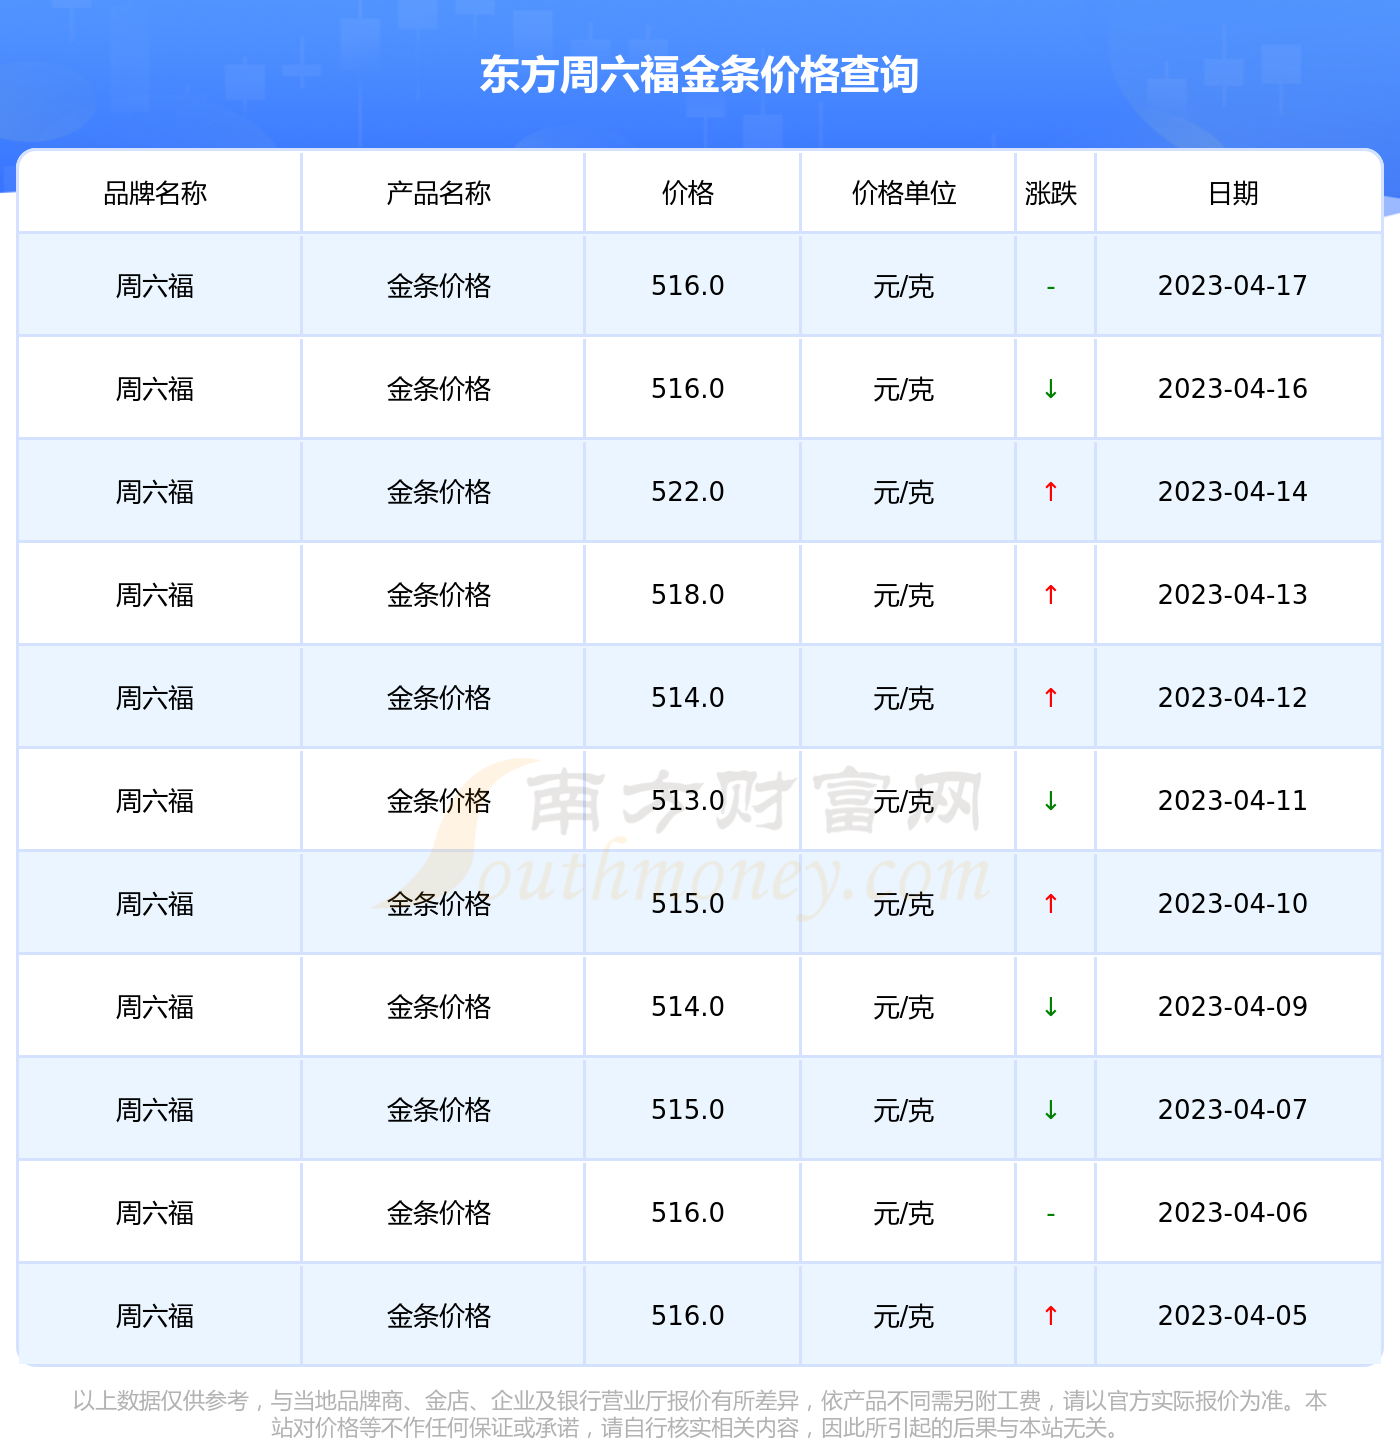
Task: Click the red up arrow for 2023-04-12
Action: coord(1051,698)
